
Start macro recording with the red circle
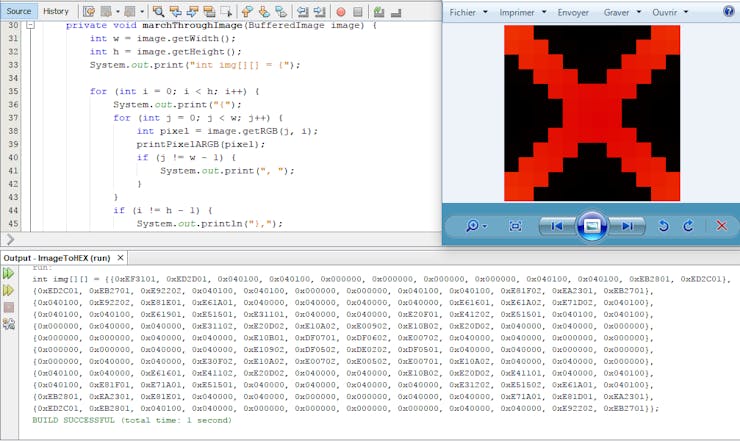tap(341, 12)
